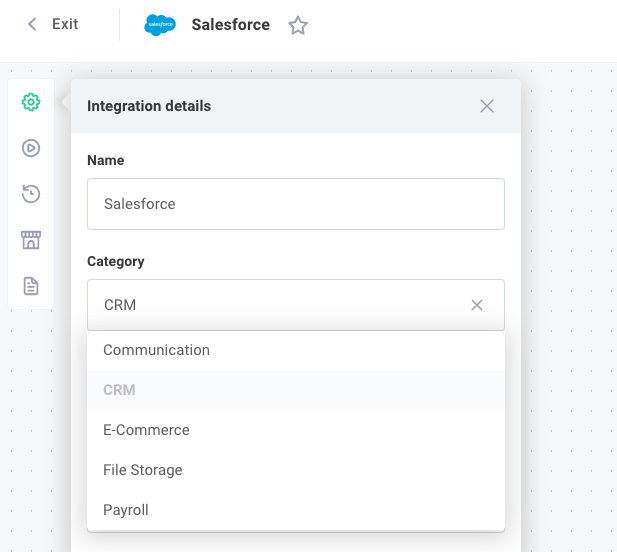
Task: Click the marketplace store icon in sidebar
Action: pos(31,240)
